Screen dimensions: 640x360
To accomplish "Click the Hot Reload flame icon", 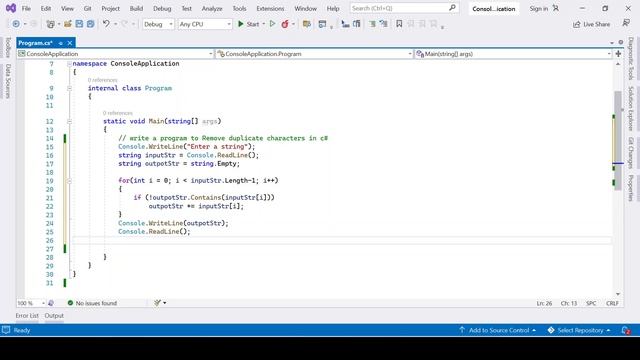I will click(285, 24).
